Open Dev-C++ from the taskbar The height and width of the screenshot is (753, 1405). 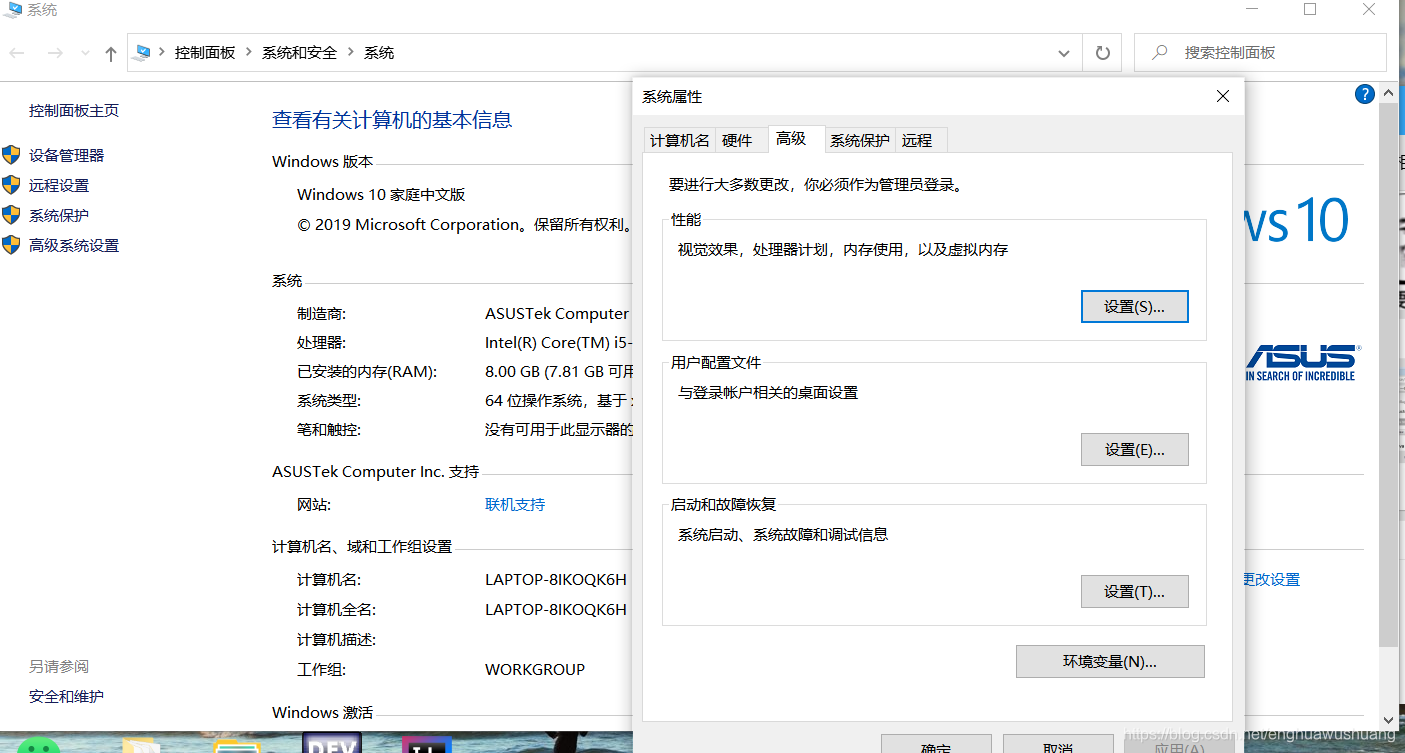[x=331, y=743]
